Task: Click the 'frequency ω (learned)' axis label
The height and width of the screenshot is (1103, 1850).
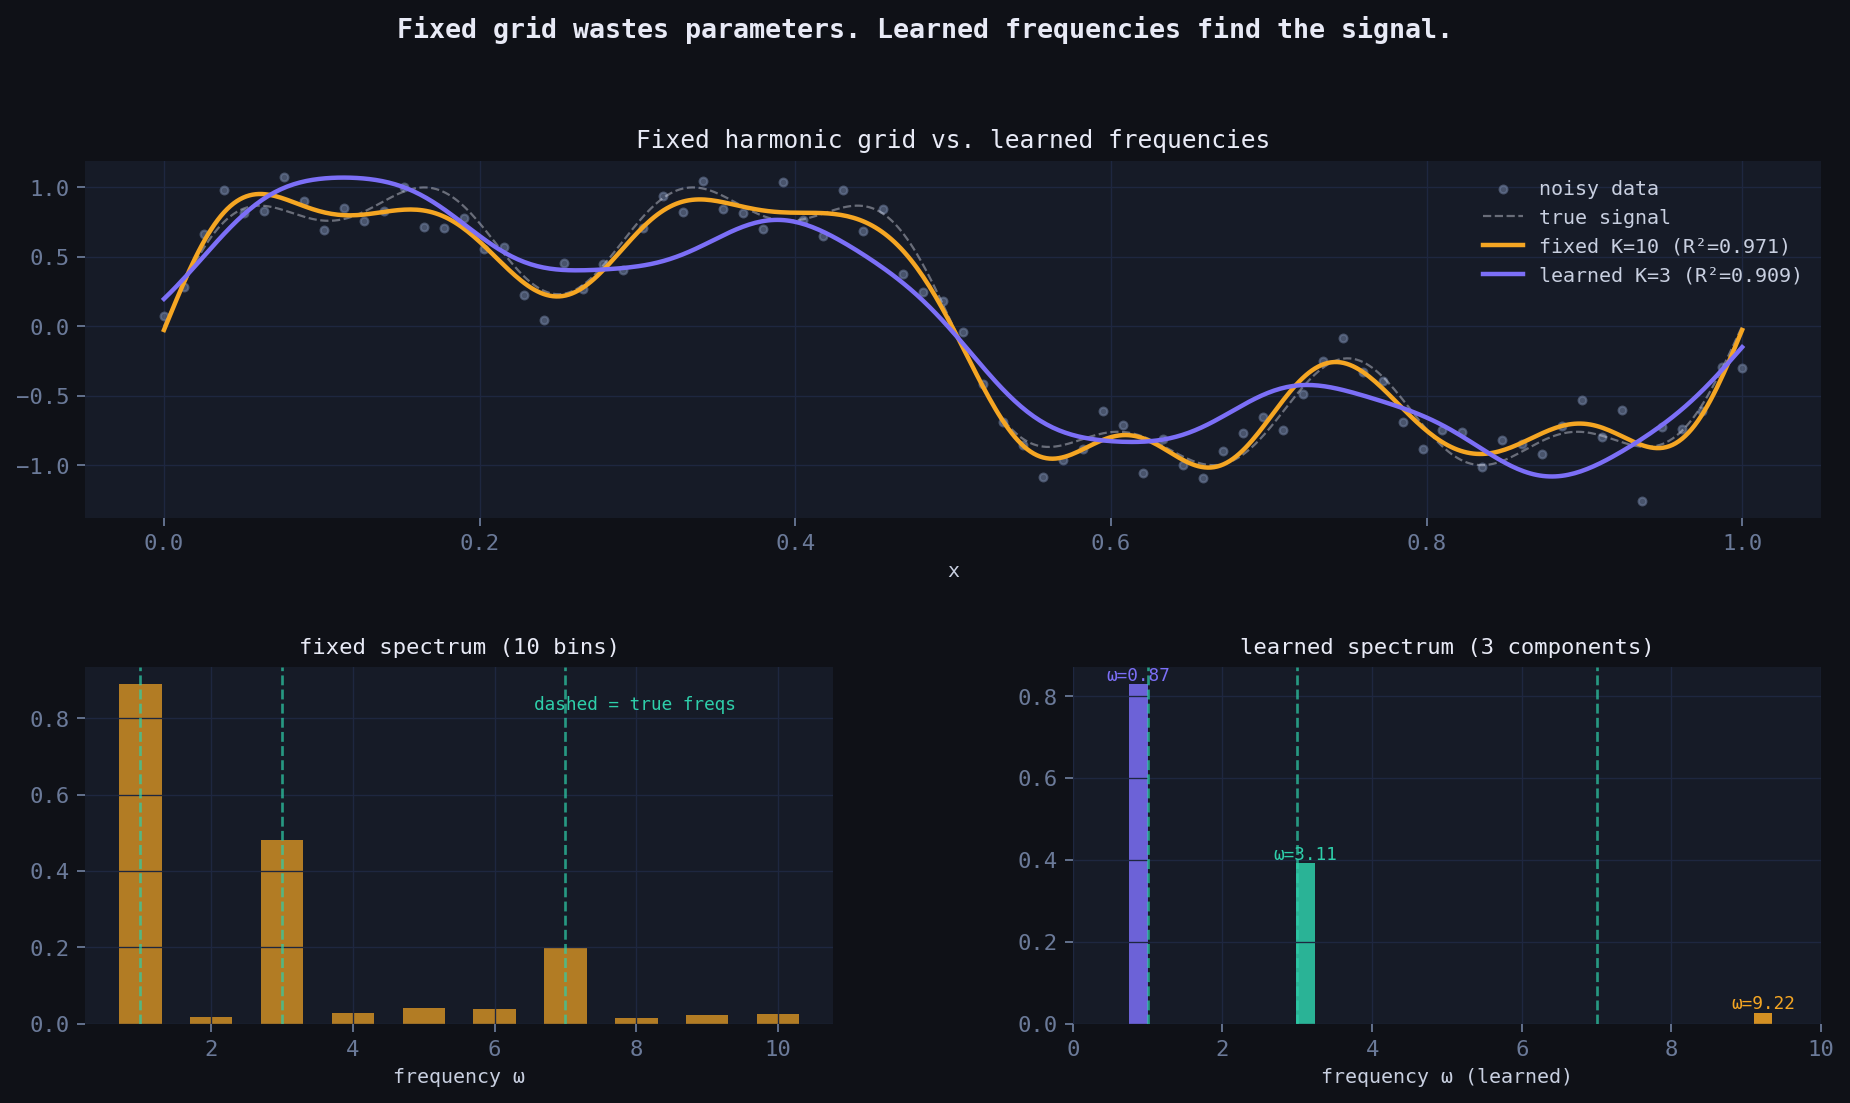Action: pyautogui.click(x=1446, y=1076)
